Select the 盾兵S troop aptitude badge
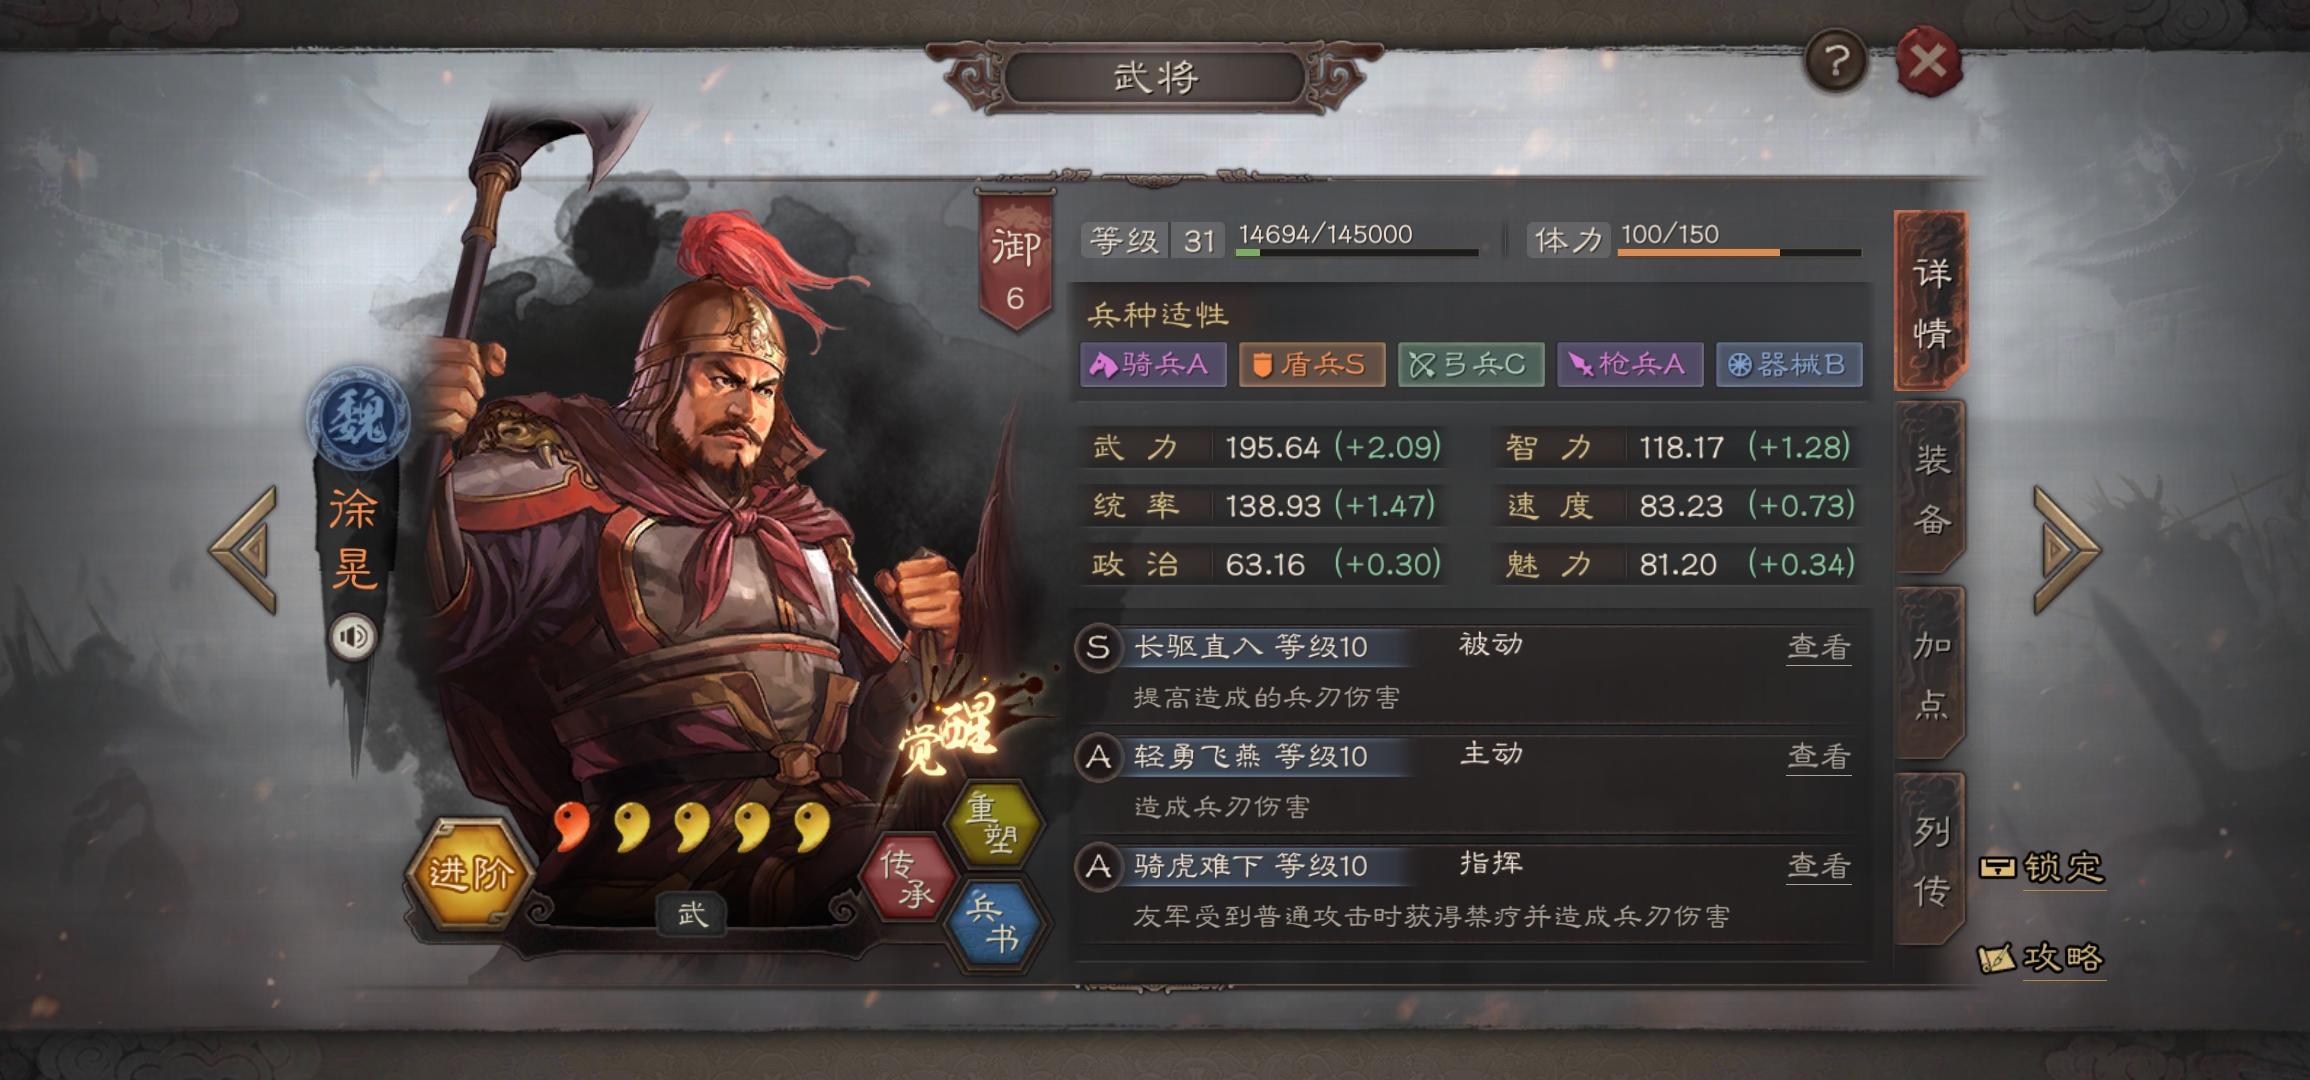 pyautogui.click(x=1312, y=364)
